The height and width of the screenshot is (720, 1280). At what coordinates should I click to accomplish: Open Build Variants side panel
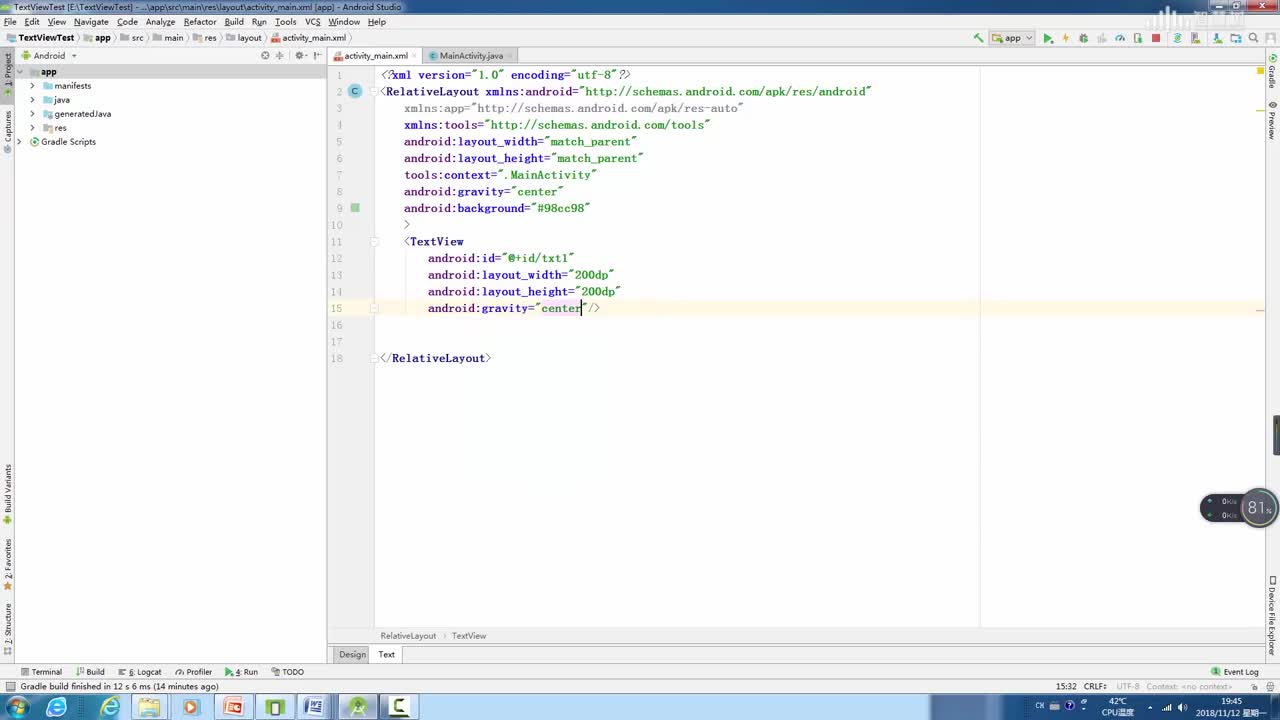click(8, 494)
